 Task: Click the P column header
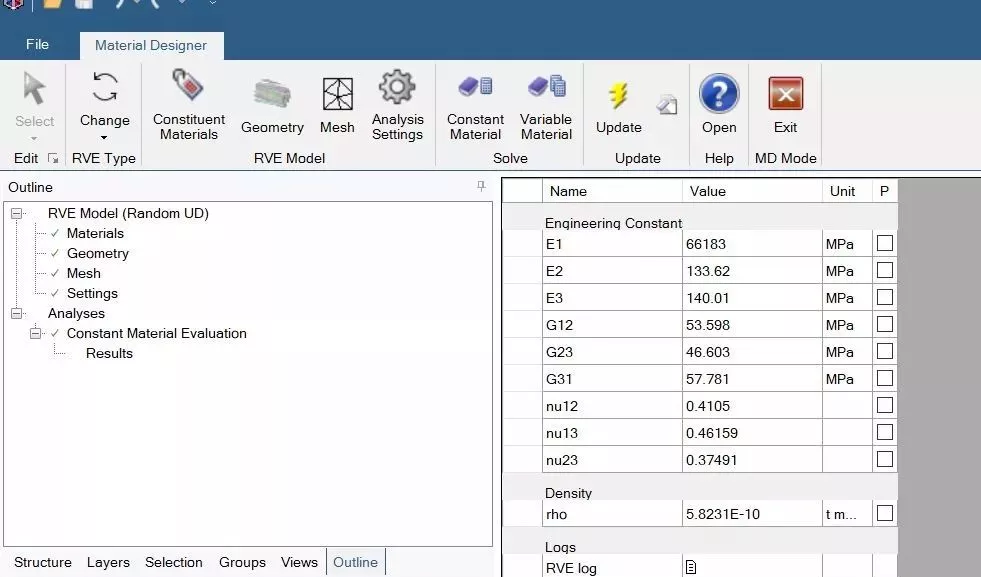point(885,191)
